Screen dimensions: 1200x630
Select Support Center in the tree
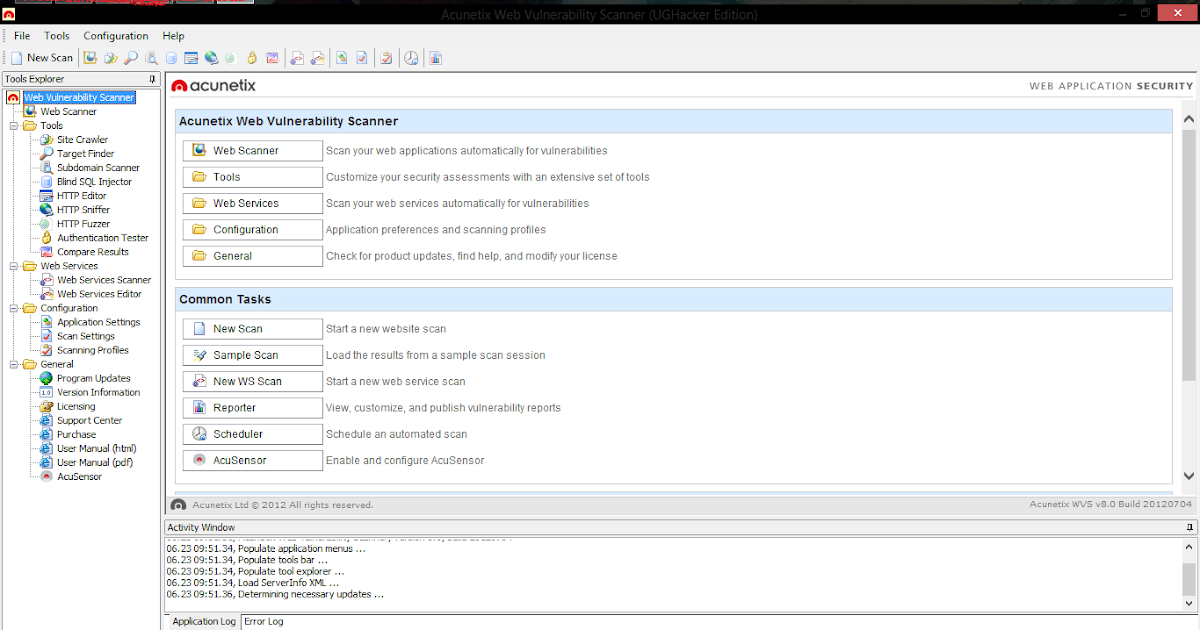click(89, 420)
